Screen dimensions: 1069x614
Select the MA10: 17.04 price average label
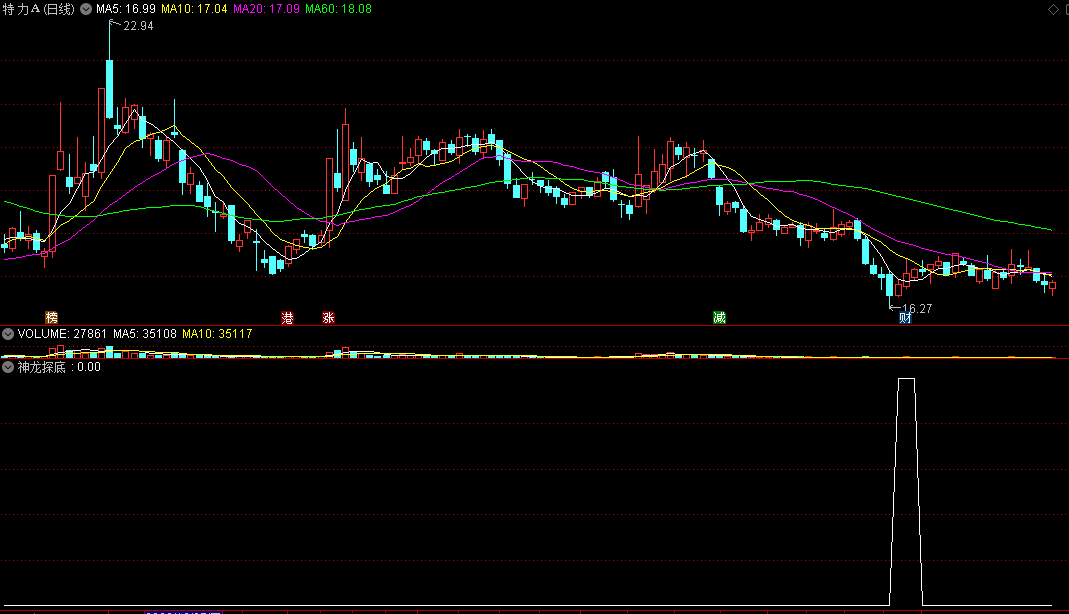[x=194, y=10]
